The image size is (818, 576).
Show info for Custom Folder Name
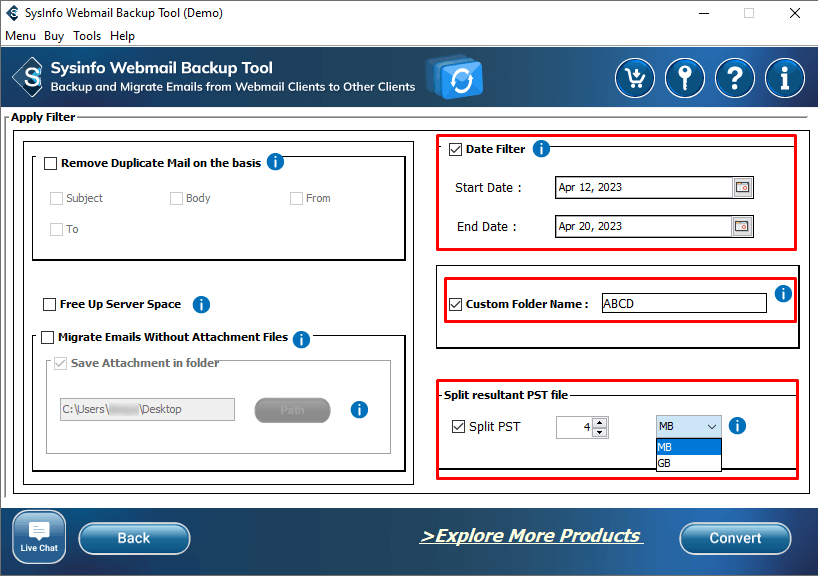(783, 293)
